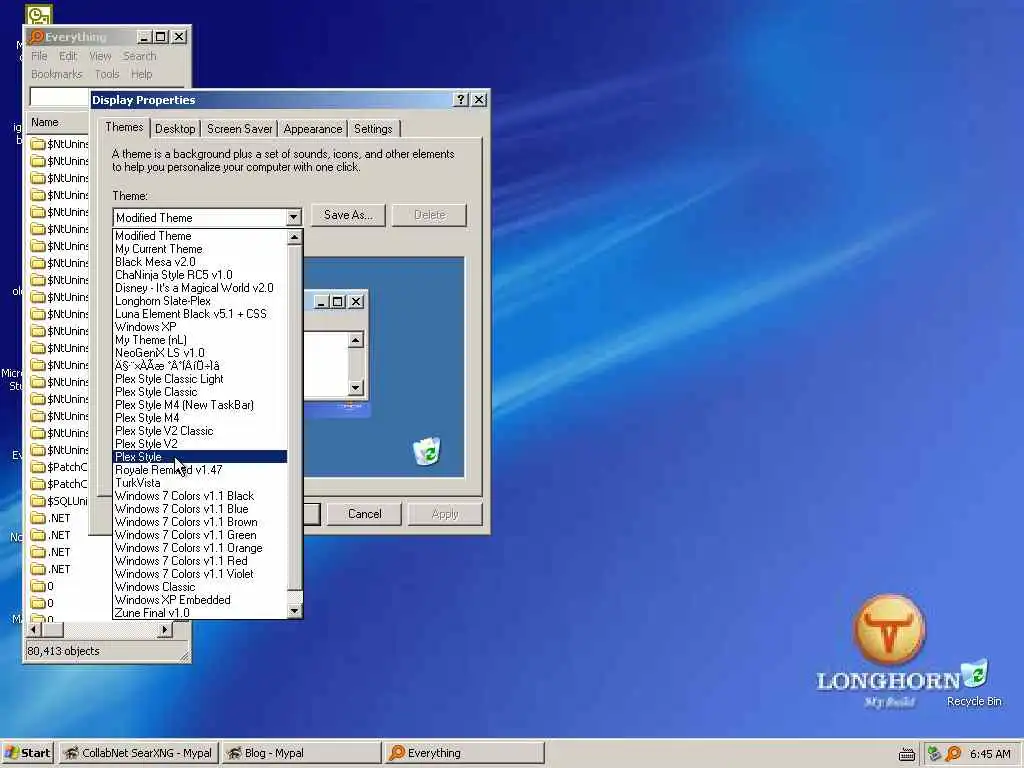Choose Royale Remixed v1.47 theme

point(200,470)
